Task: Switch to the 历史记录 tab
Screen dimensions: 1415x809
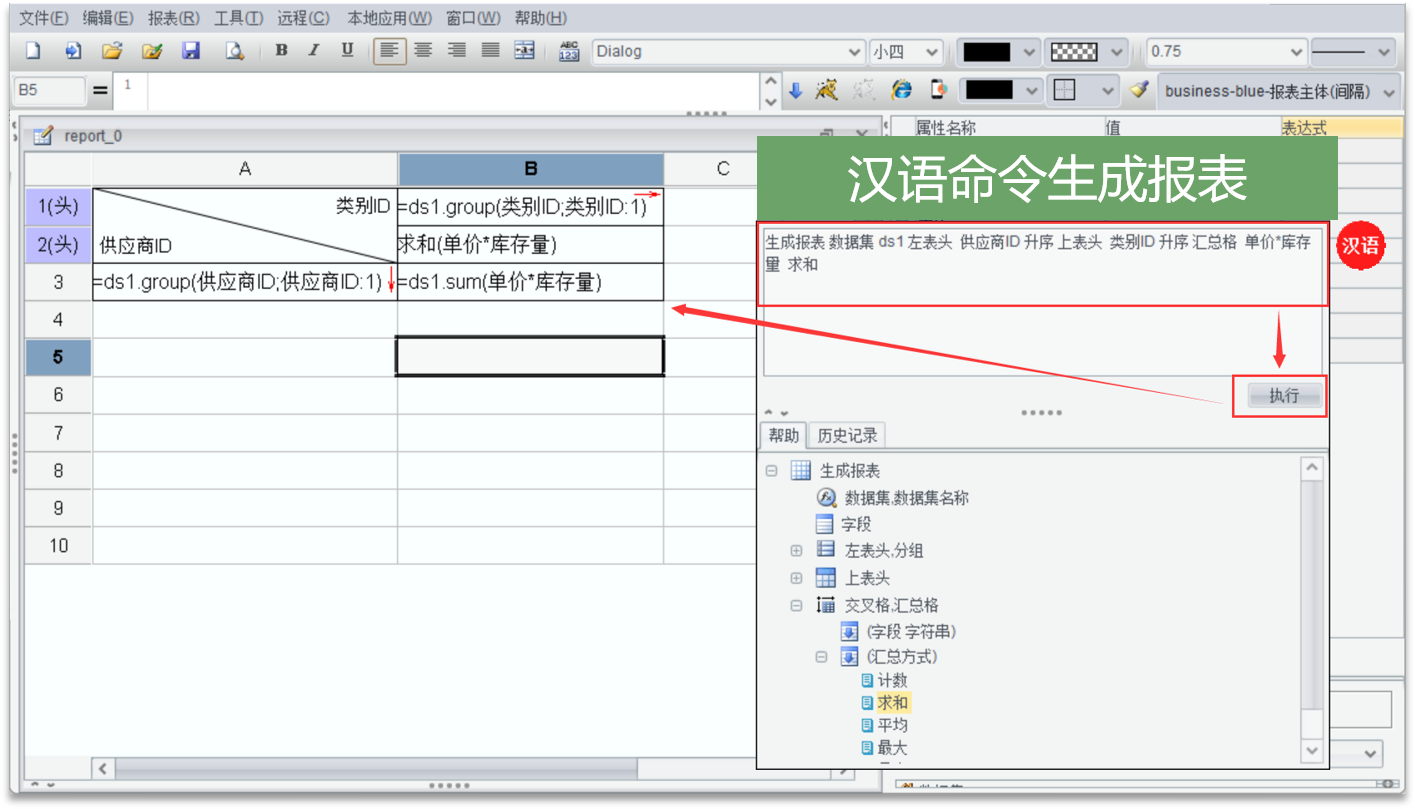Action: pos(847,435)
